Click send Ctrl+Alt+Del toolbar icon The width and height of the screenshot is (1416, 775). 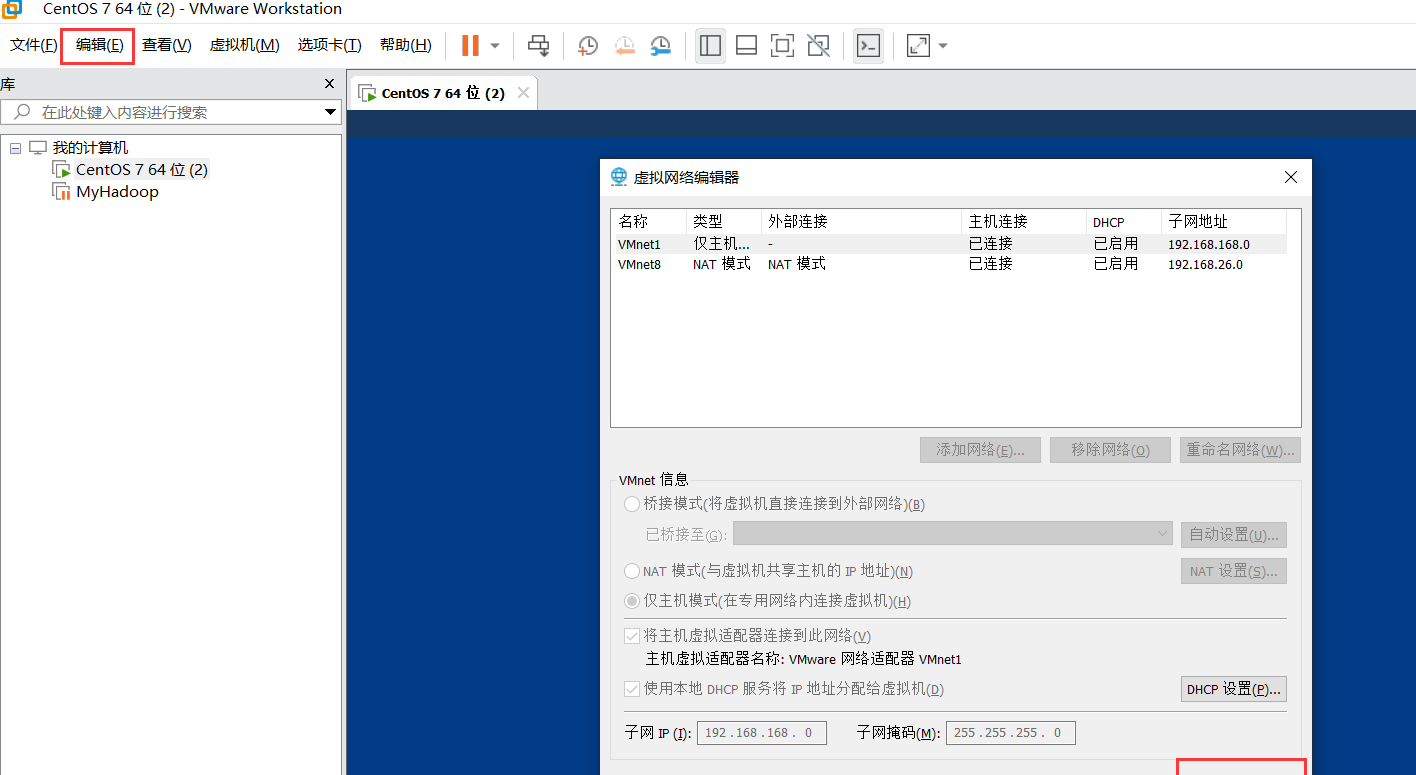(539, 45)
